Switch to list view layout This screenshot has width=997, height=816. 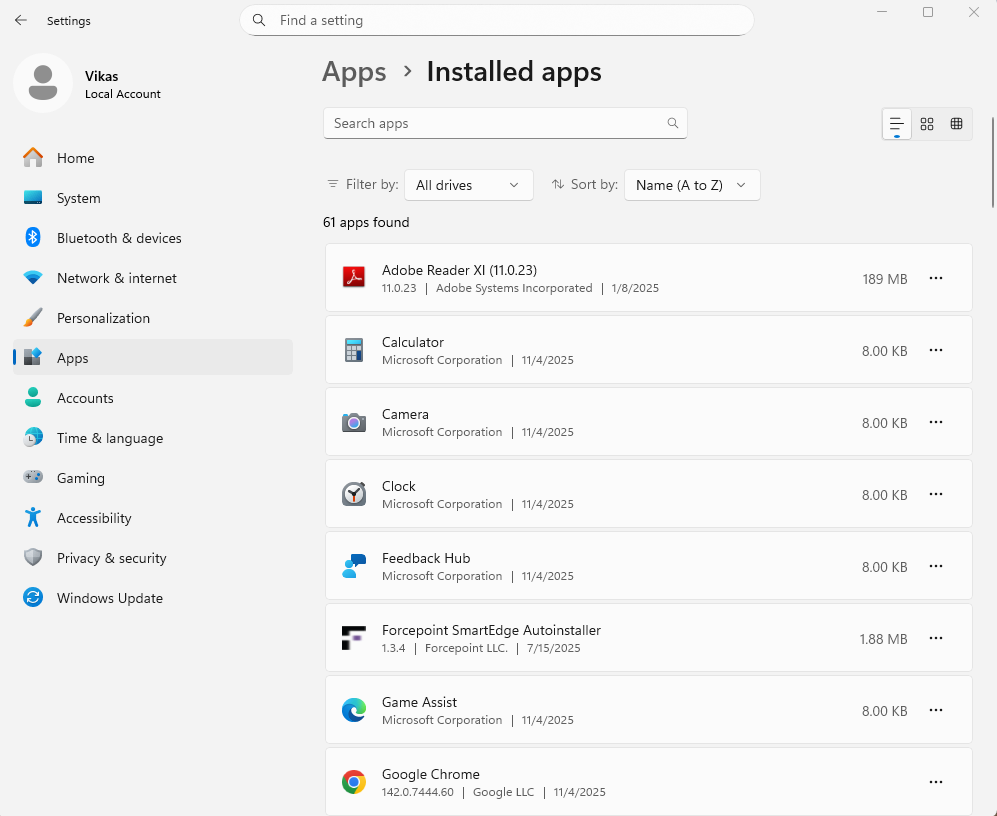pos(897,124)
